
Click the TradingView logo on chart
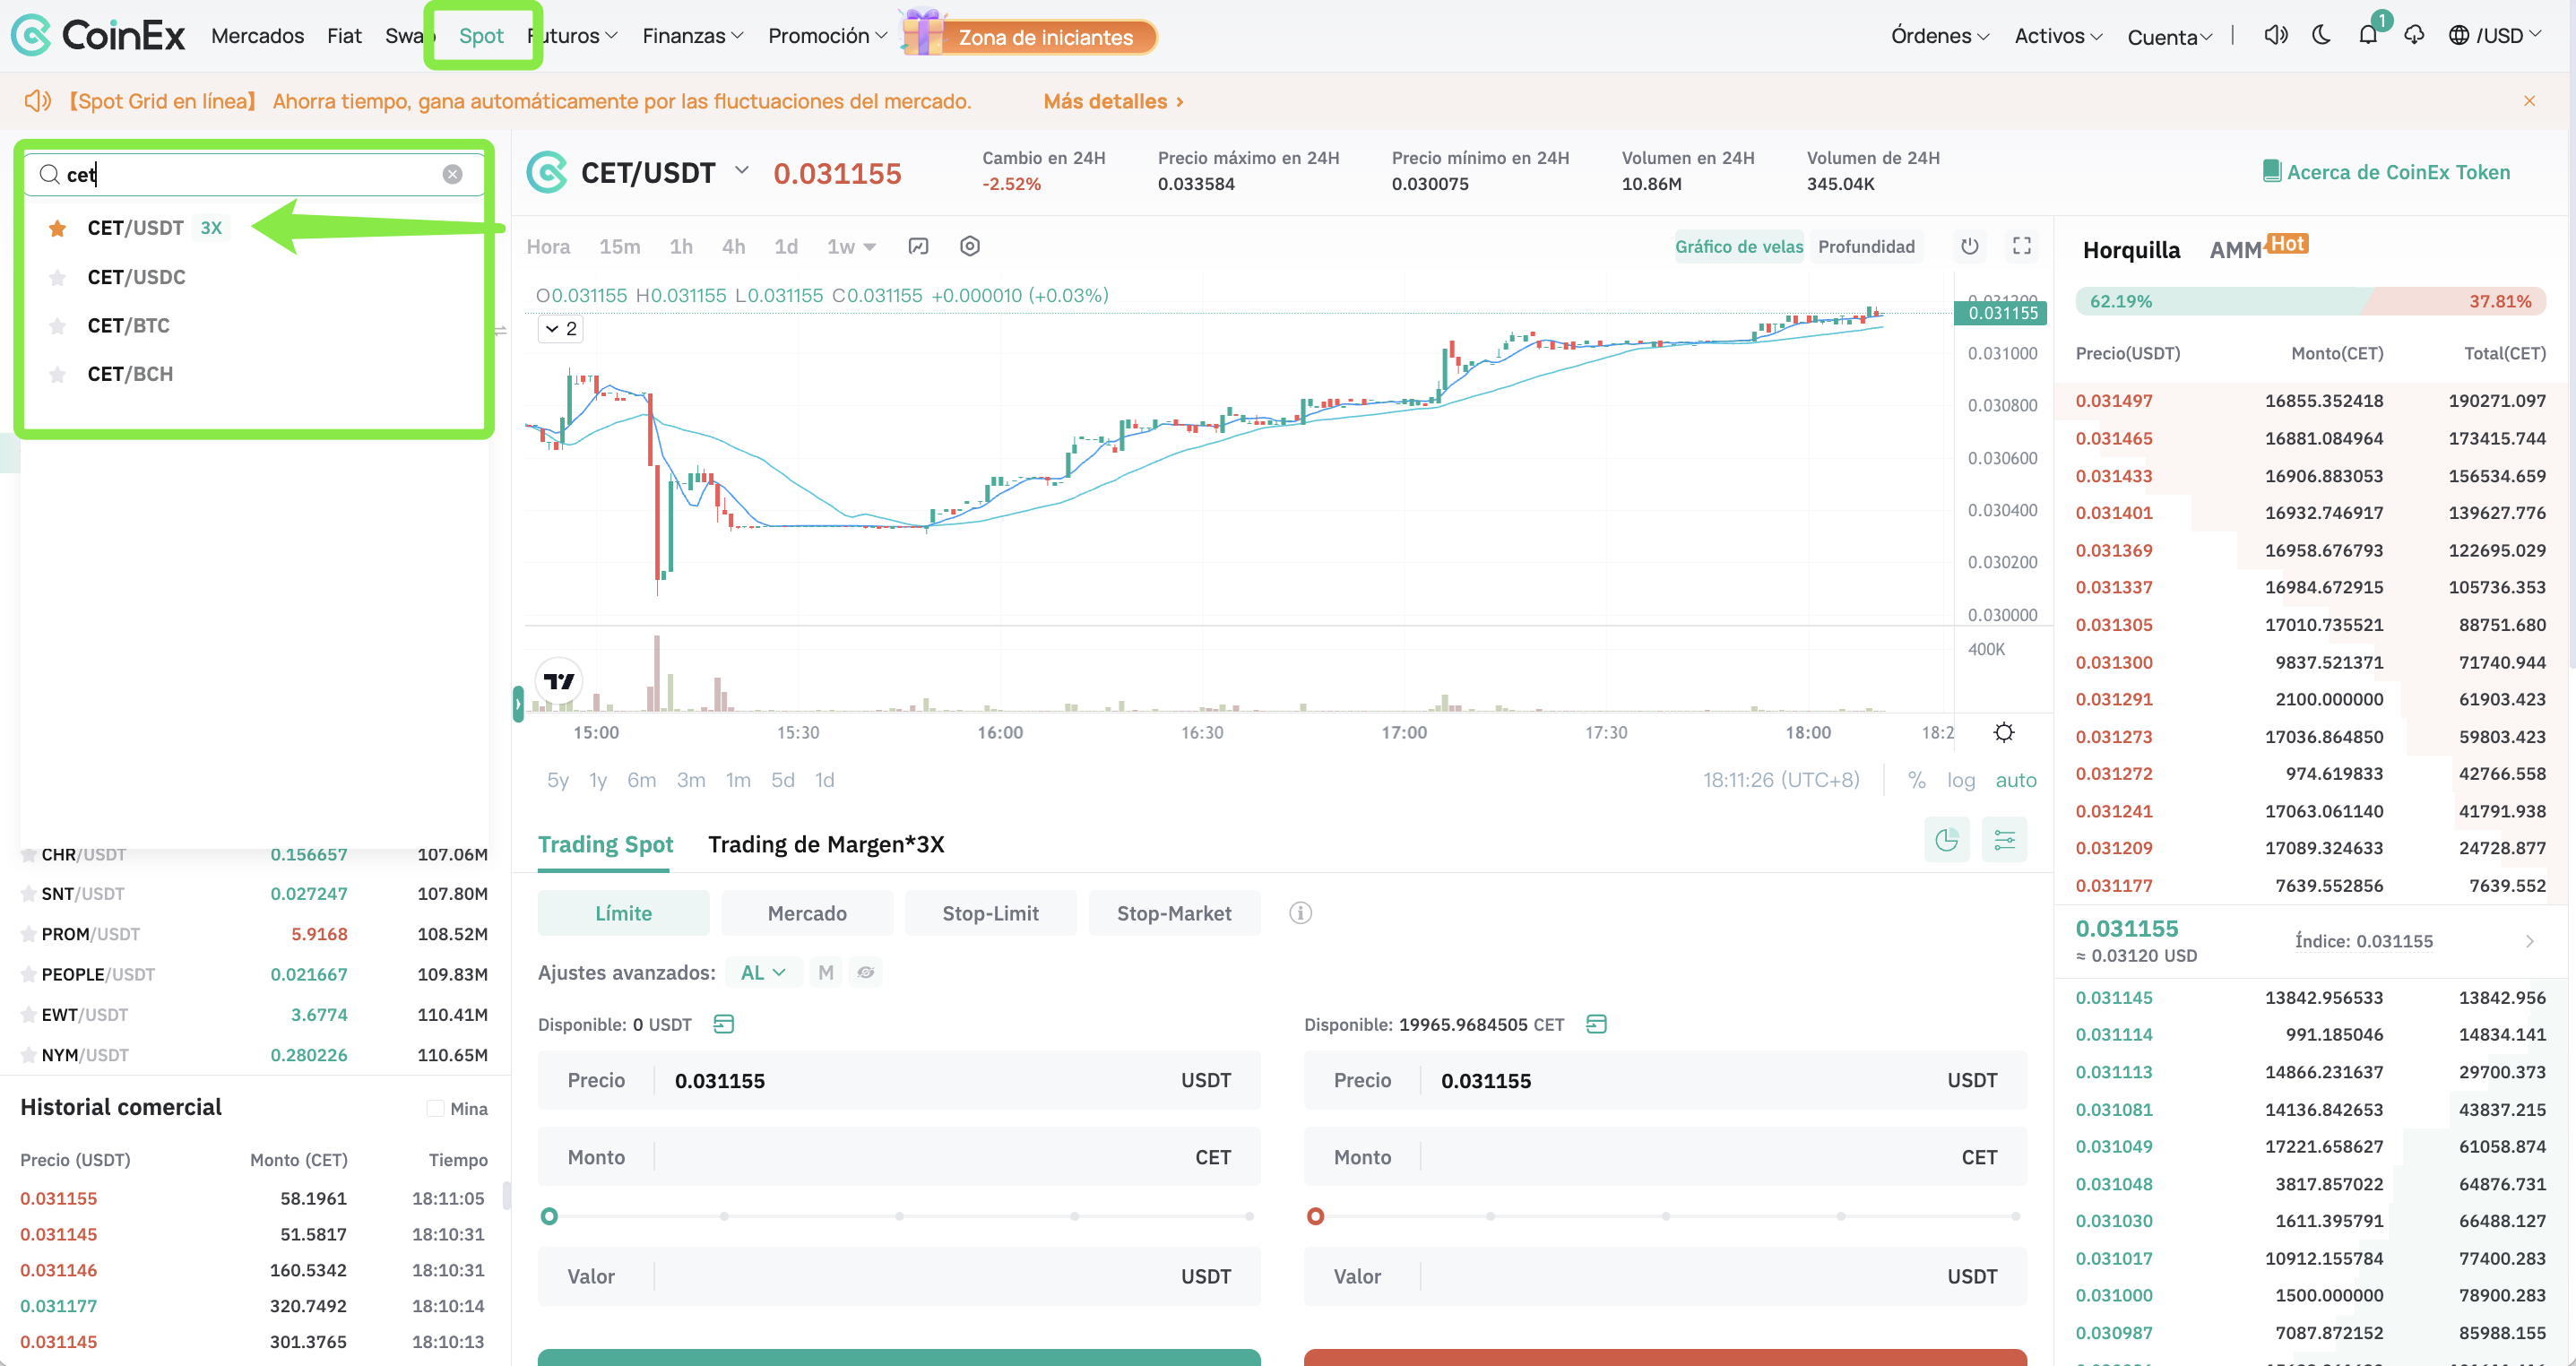pos(559,681)
